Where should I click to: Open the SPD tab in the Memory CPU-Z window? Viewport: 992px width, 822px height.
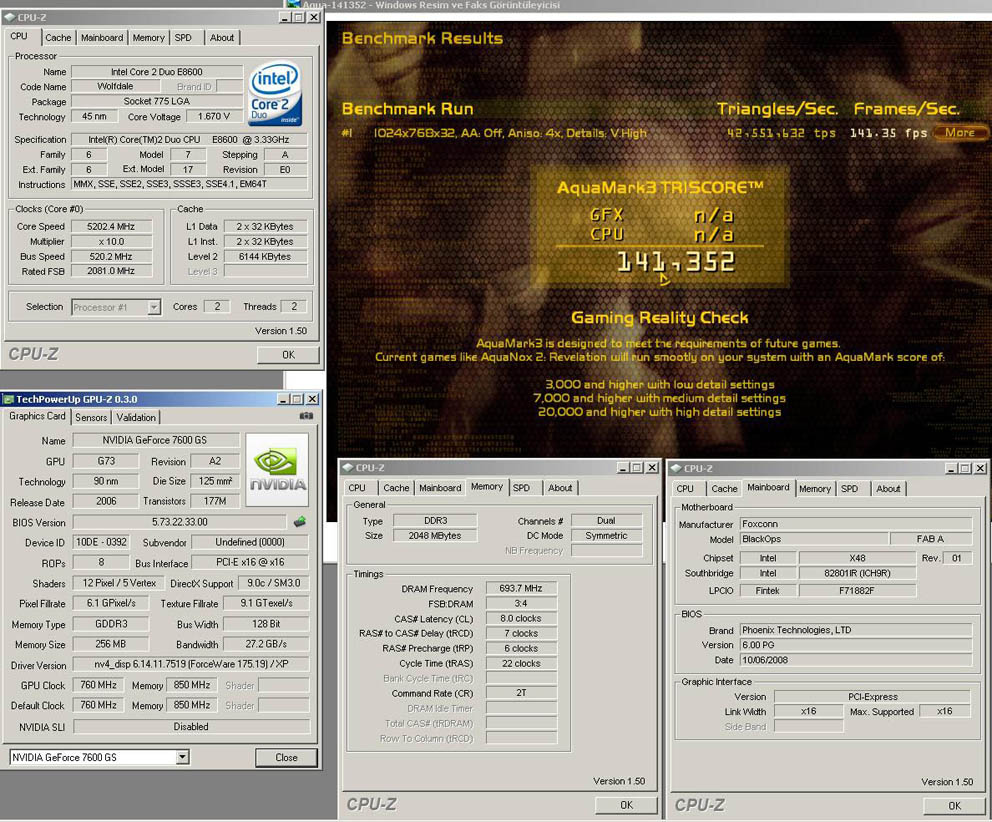[522, 488]
